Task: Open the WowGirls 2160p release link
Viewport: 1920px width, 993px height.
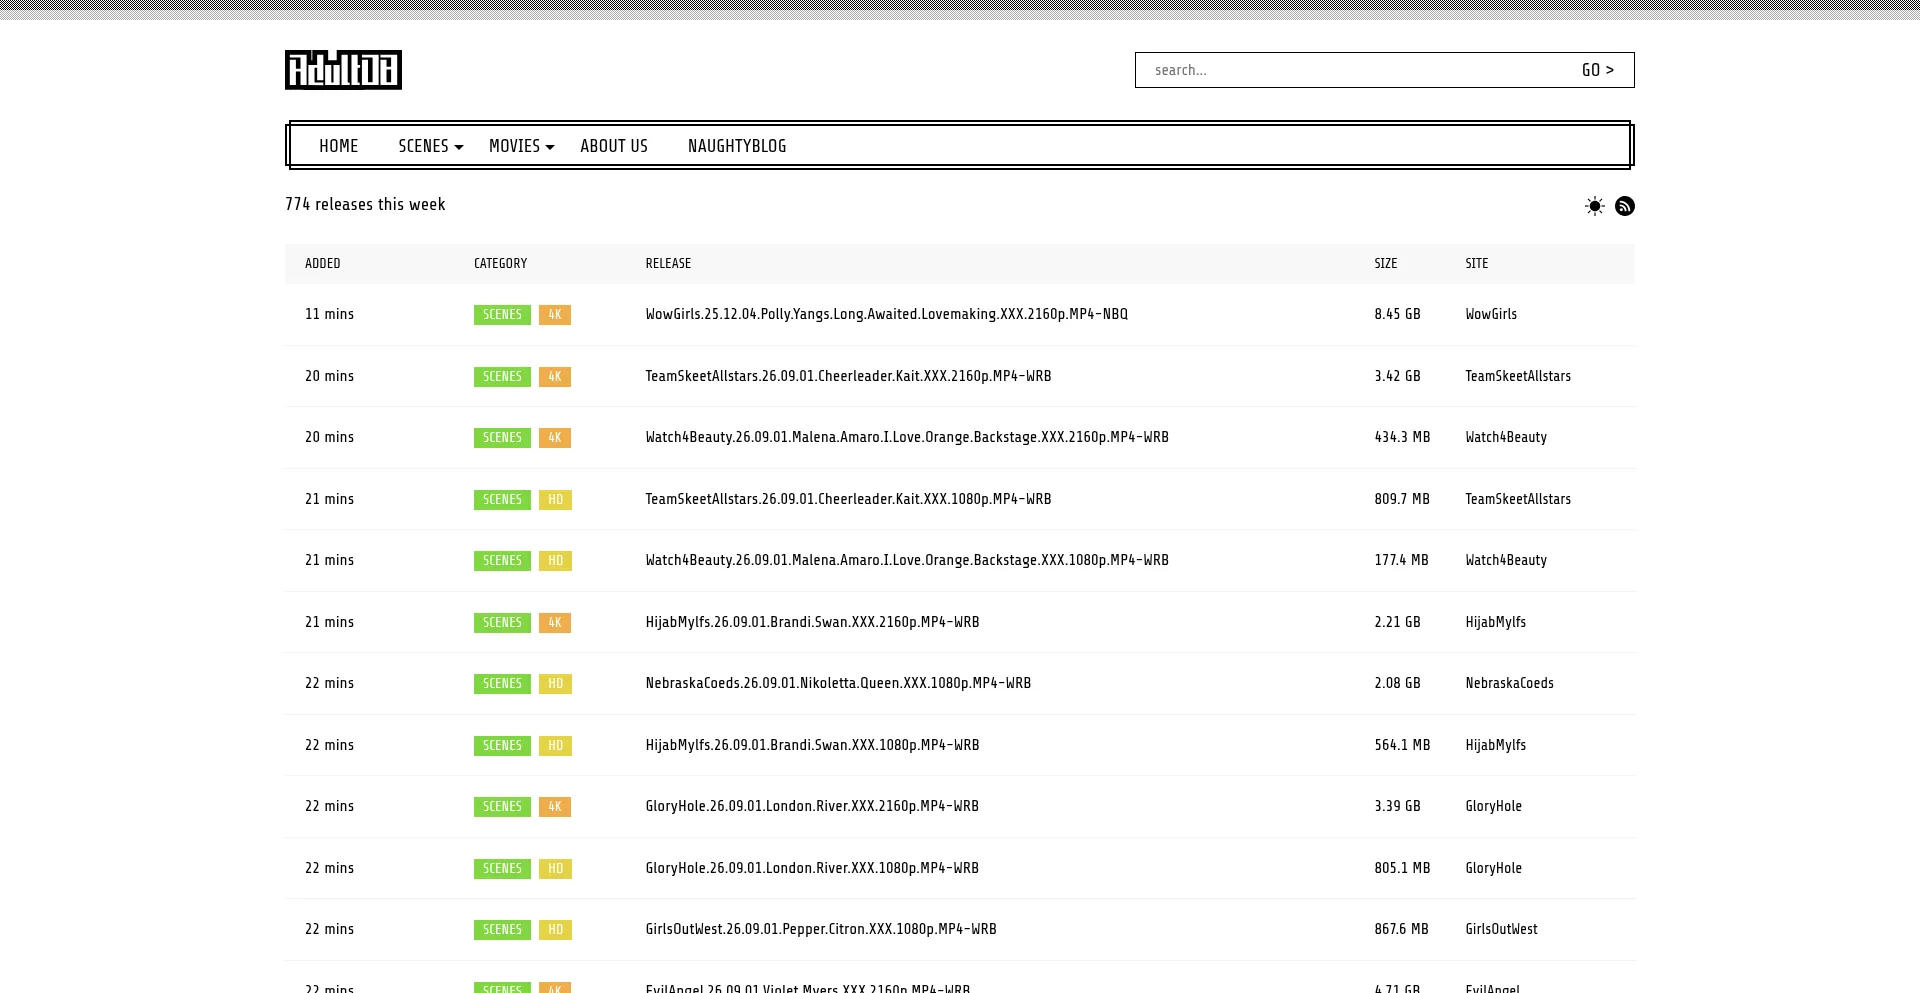Action: 887,314
